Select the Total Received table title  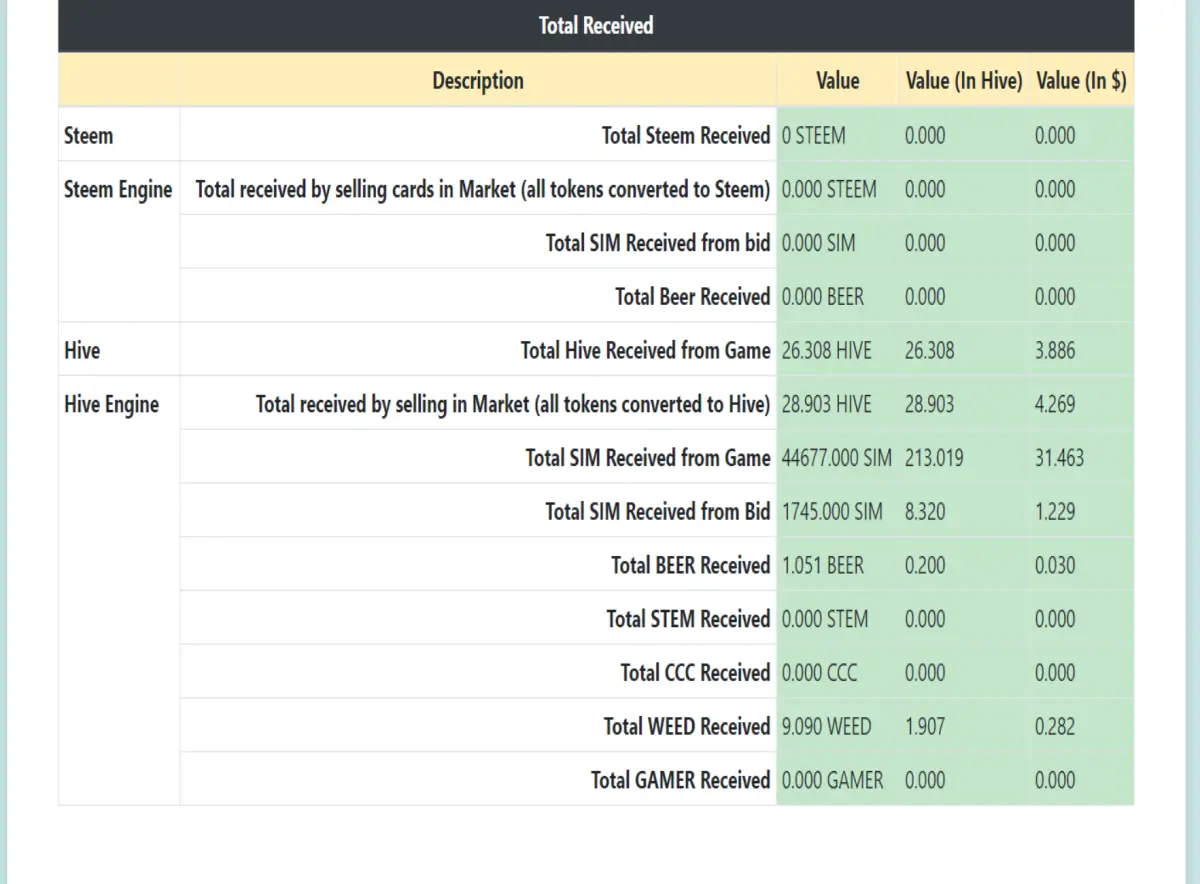tap(596, 25)
